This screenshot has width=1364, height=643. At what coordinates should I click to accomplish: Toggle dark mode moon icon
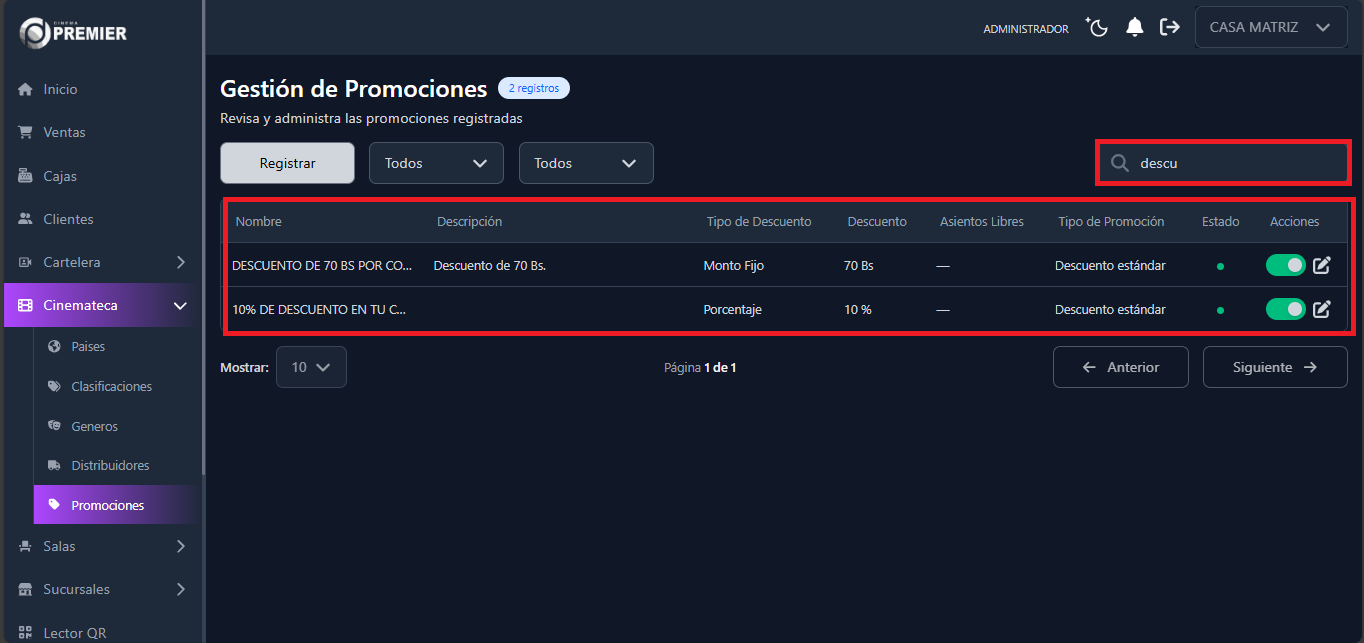tap(1098, 28)
